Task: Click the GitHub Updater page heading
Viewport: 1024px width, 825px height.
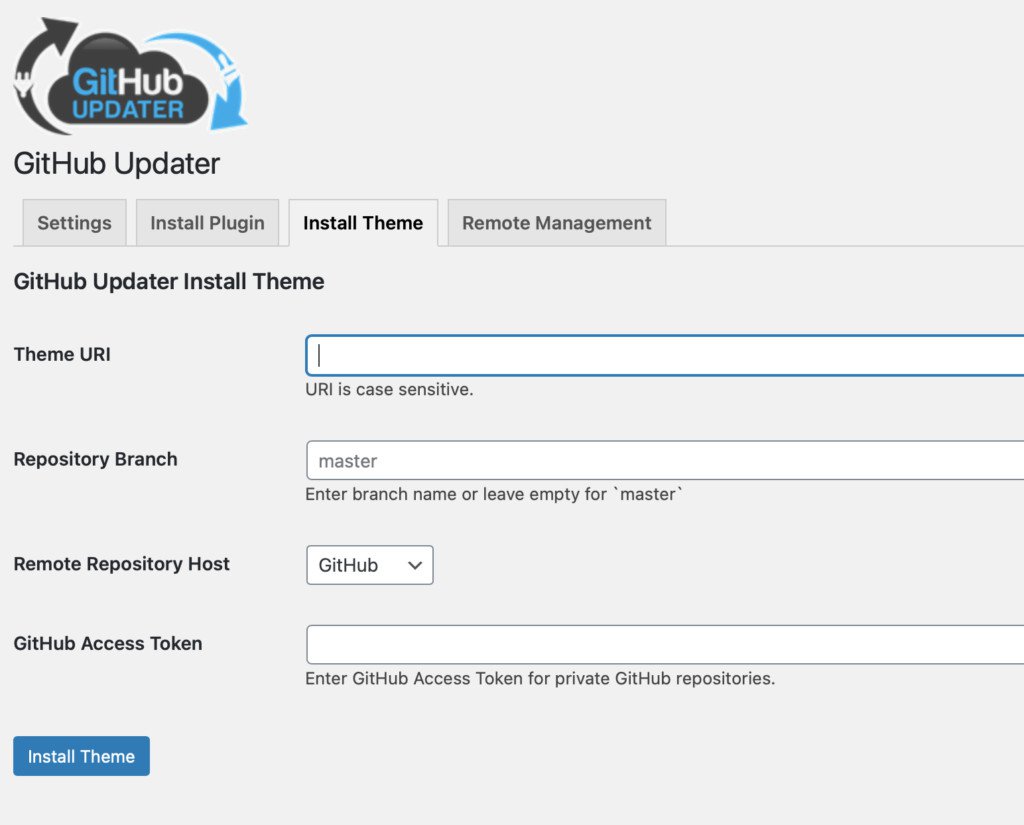Action: pyautogui.click(x=117, y=163)
